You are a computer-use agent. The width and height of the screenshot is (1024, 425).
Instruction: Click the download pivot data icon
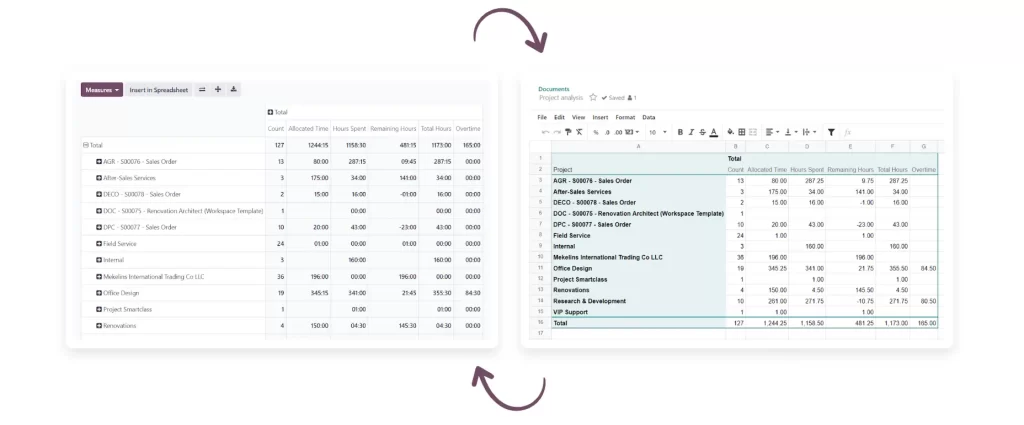[x=234, y=90]
